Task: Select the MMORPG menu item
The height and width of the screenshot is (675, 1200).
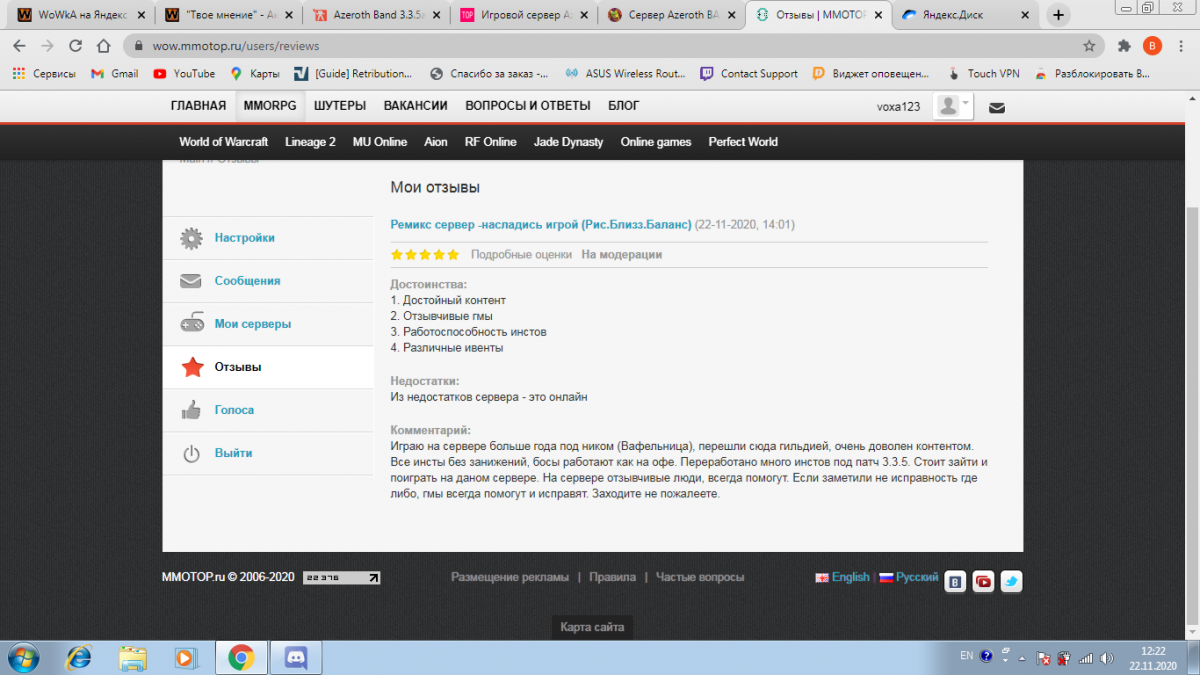Action: [x=269, y=106]
